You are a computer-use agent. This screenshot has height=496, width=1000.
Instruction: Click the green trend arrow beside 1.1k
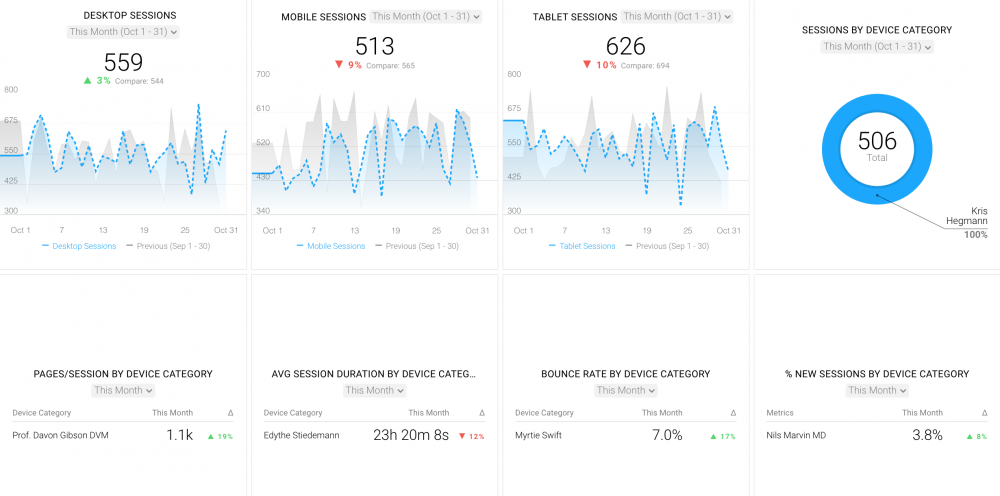tap(211, 436)
